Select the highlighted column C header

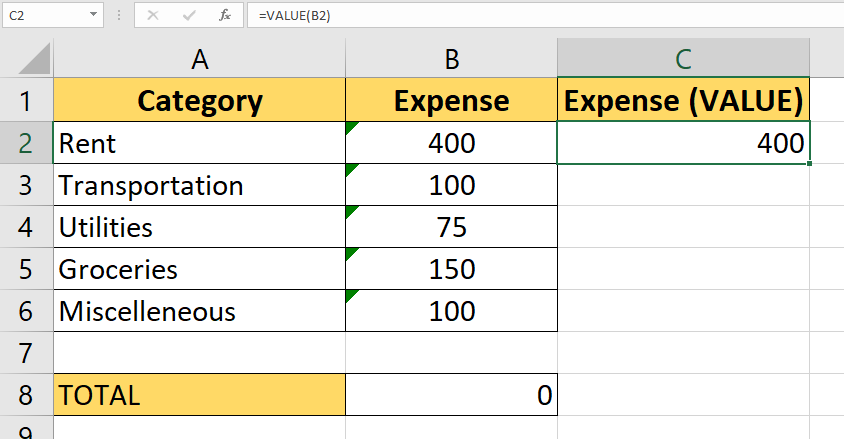[683, 59]
